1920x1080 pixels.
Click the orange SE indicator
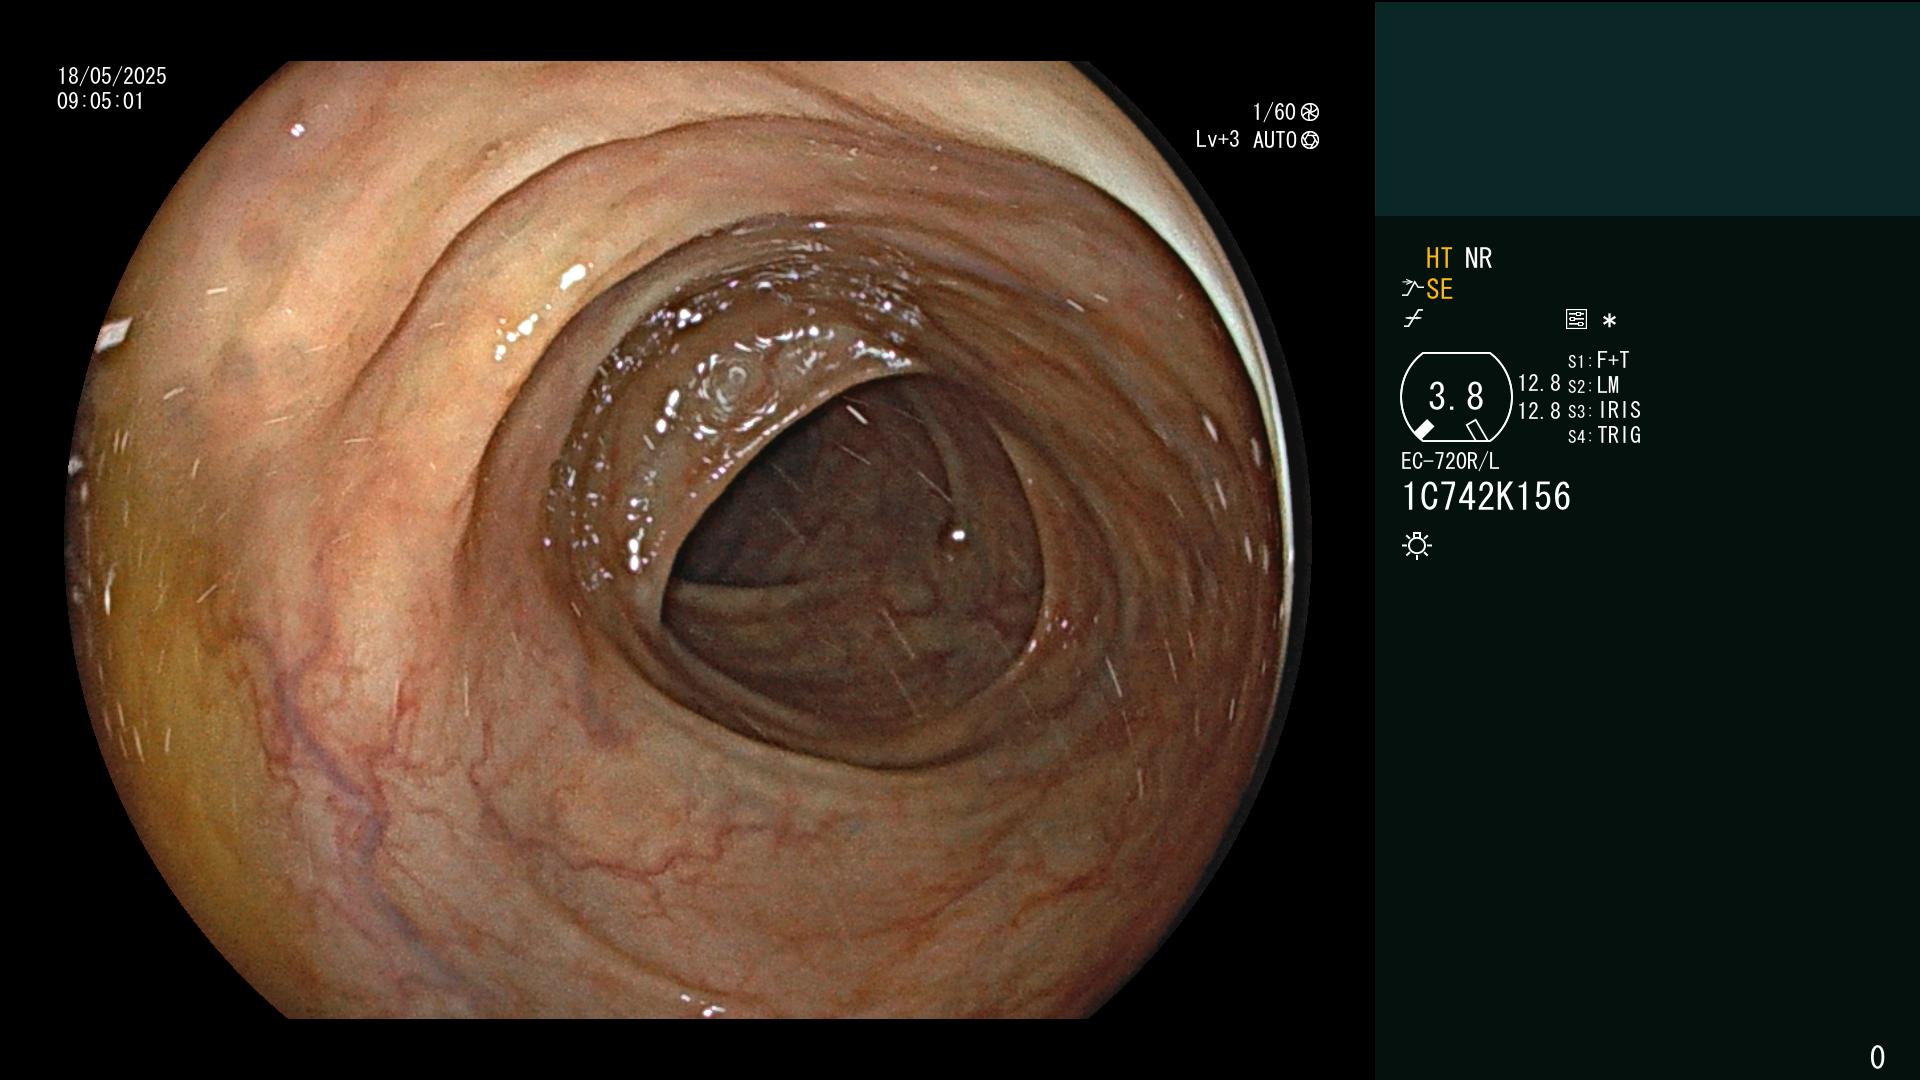(x=1439, y=289)
